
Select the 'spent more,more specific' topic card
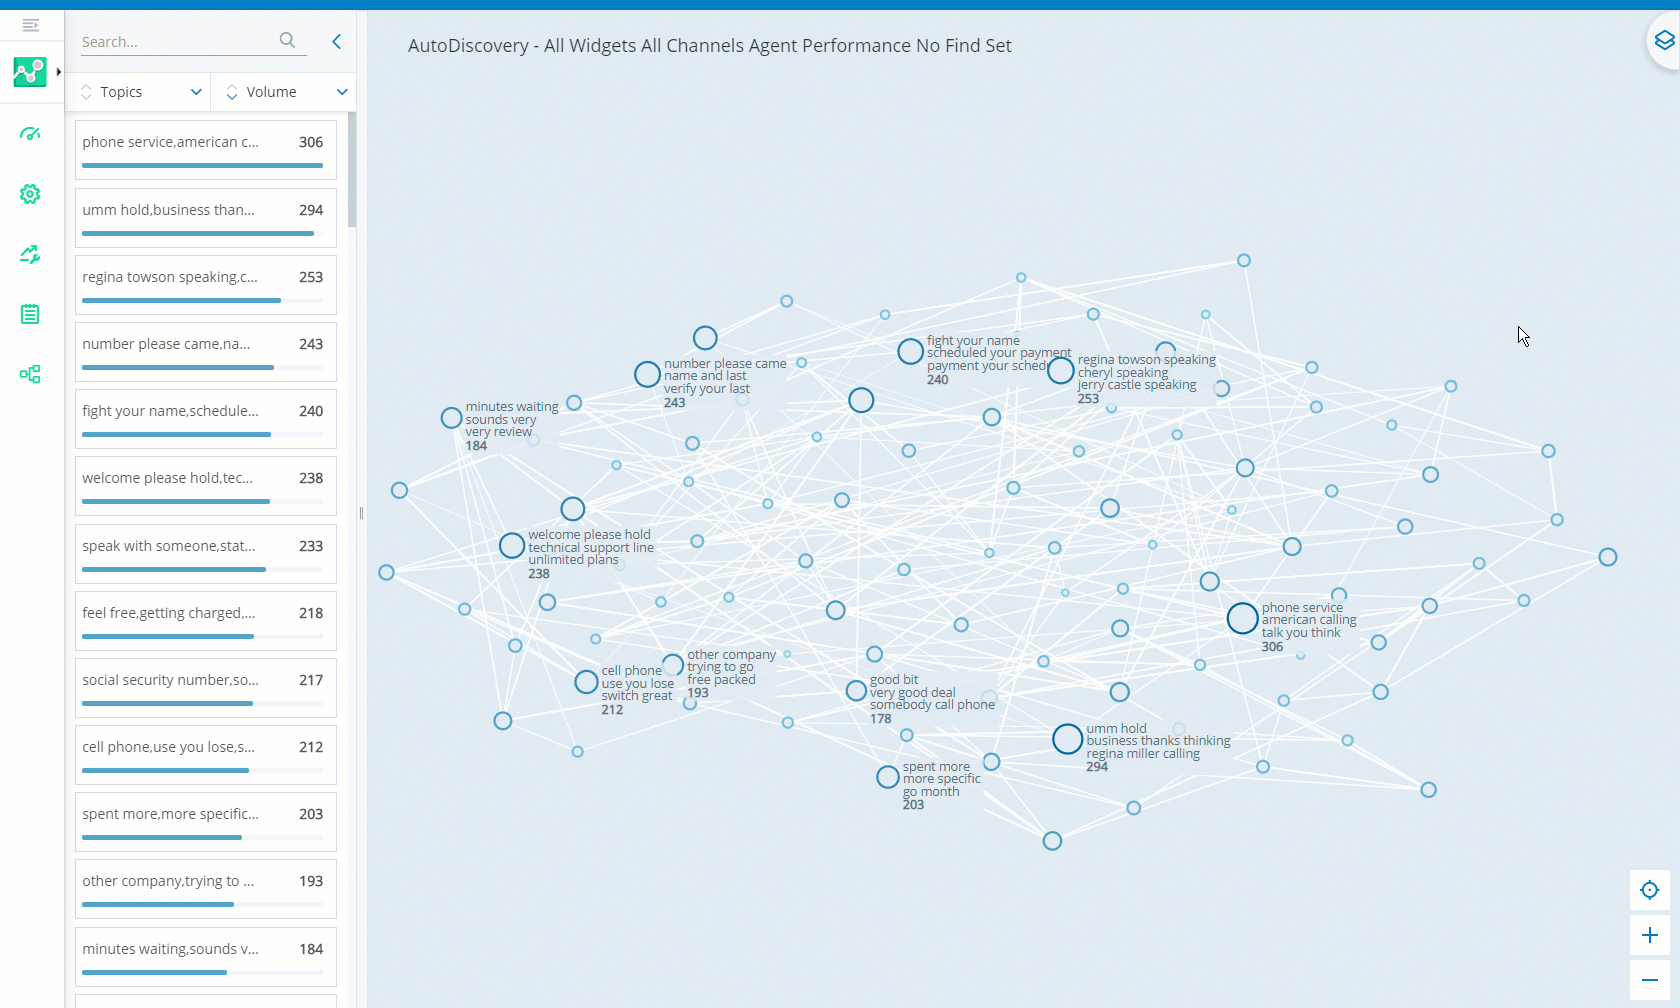(x=206, y=822)
